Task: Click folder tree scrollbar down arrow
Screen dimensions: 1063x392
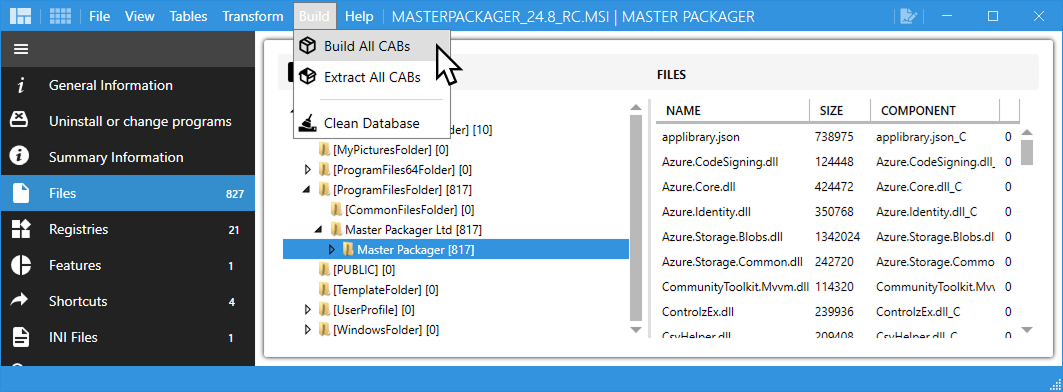Action: pos(635,330)
